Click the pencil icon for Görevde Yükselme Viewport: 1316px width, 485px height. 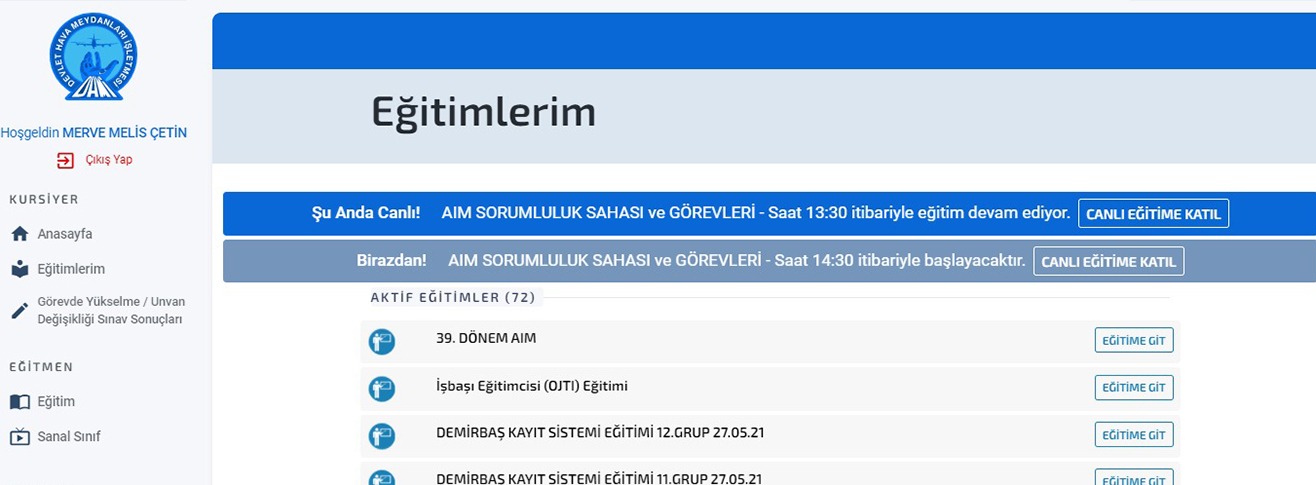[19, 310]
